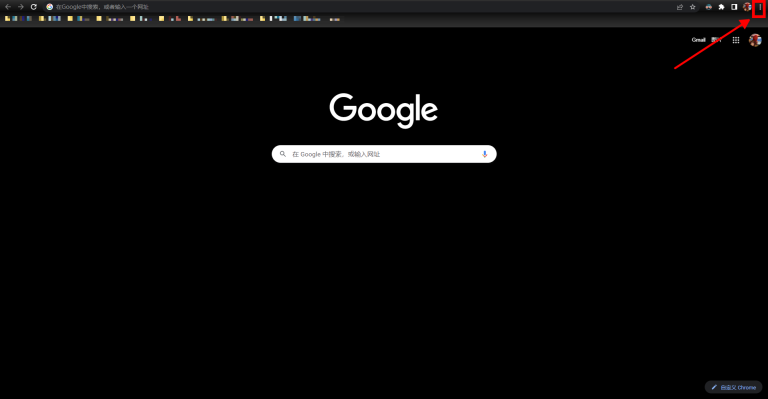Start voice search with the microphone icon
The image size is (768, 399).
pos(484,154)
